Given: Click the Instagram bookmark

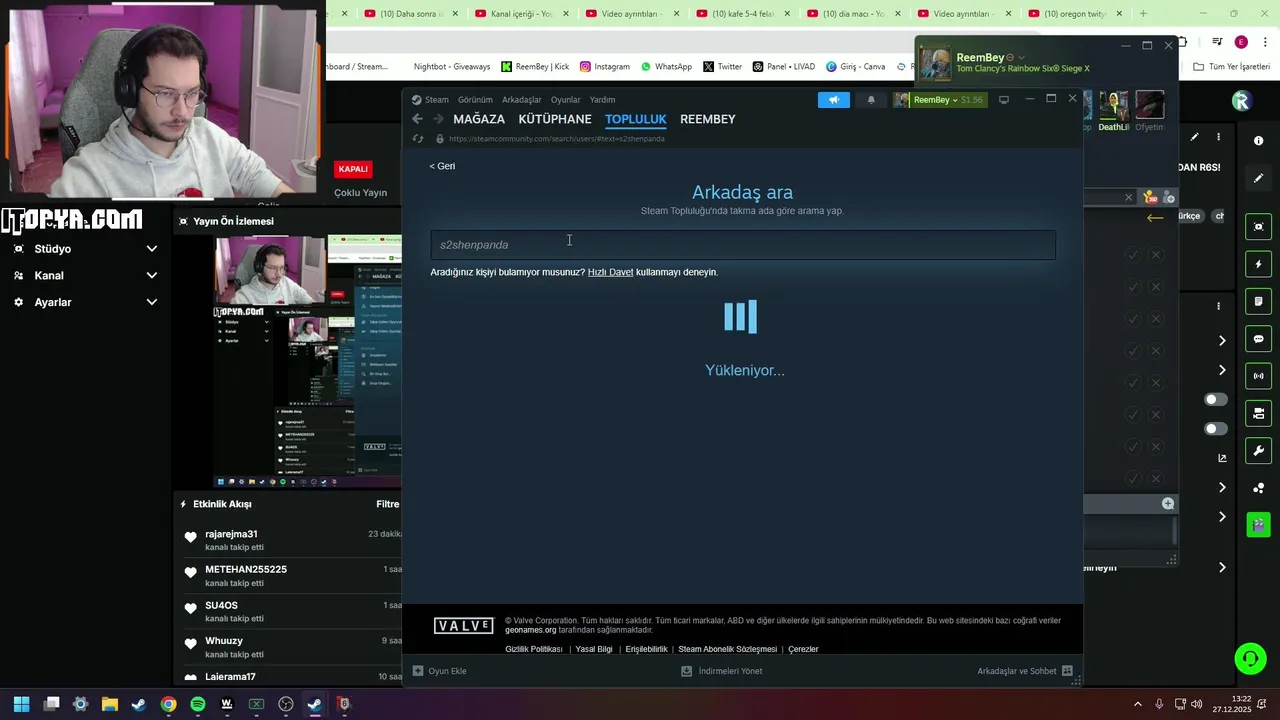Looking at the screenshot, I should click(x=605, y=67).
